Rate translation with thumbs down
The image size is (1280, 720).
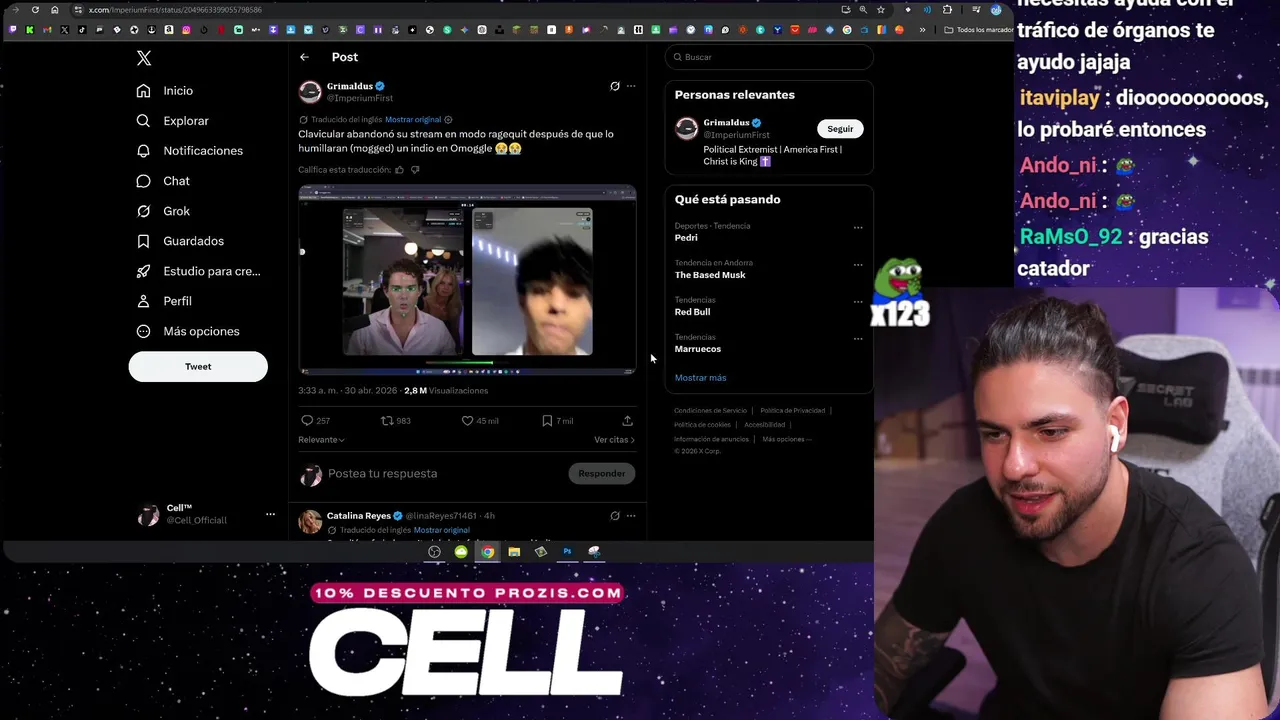(x=415, y=170)
